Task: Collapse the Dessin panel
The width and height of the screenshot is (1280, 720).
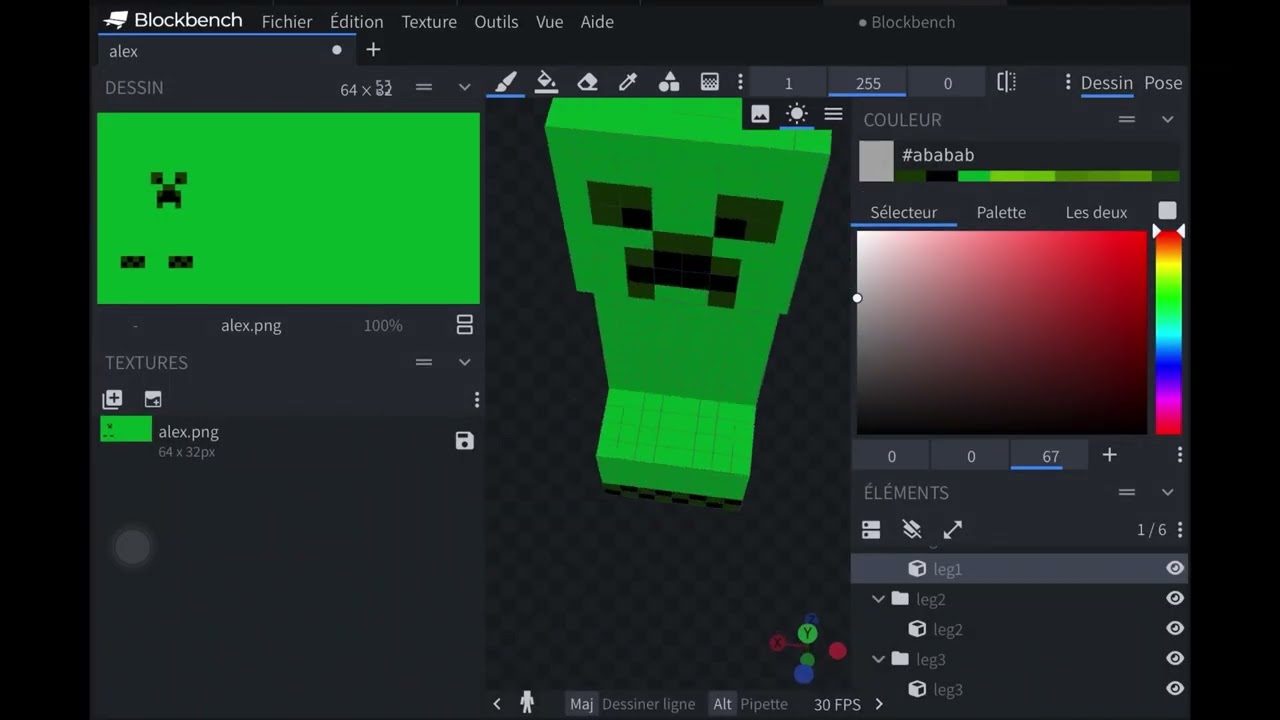Action: tap(464, 87)
